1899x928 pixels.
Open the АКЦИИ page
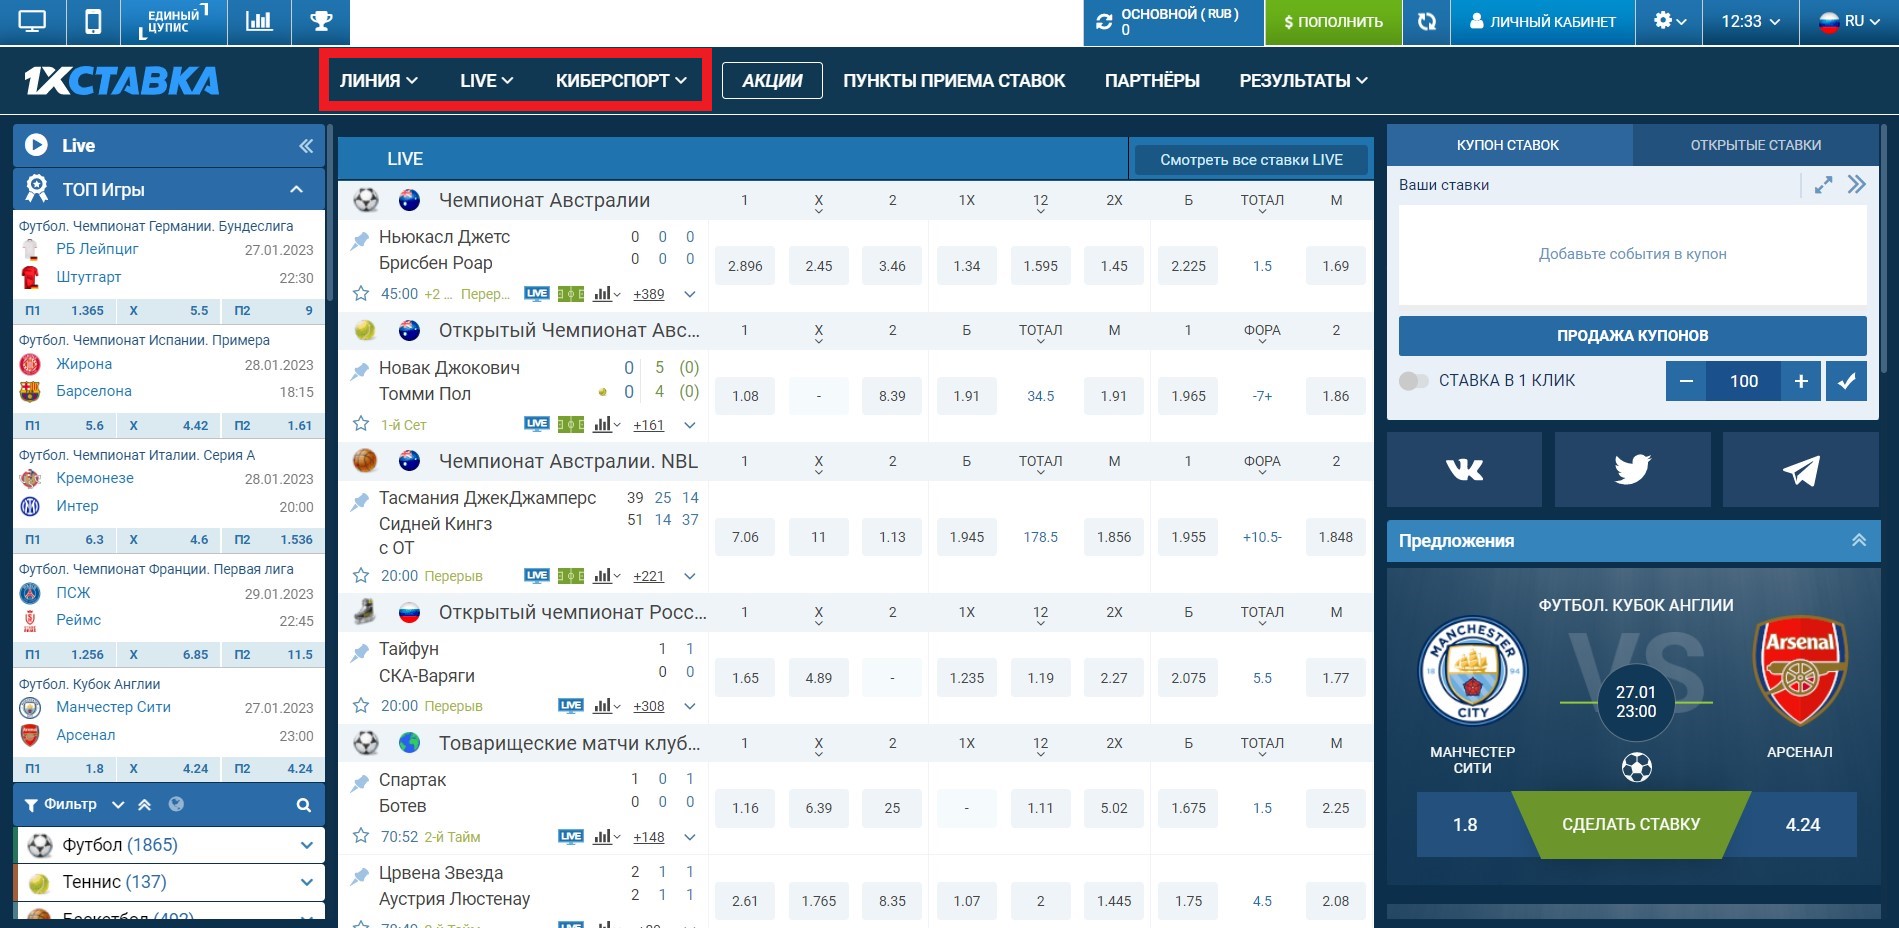point(772,81)
